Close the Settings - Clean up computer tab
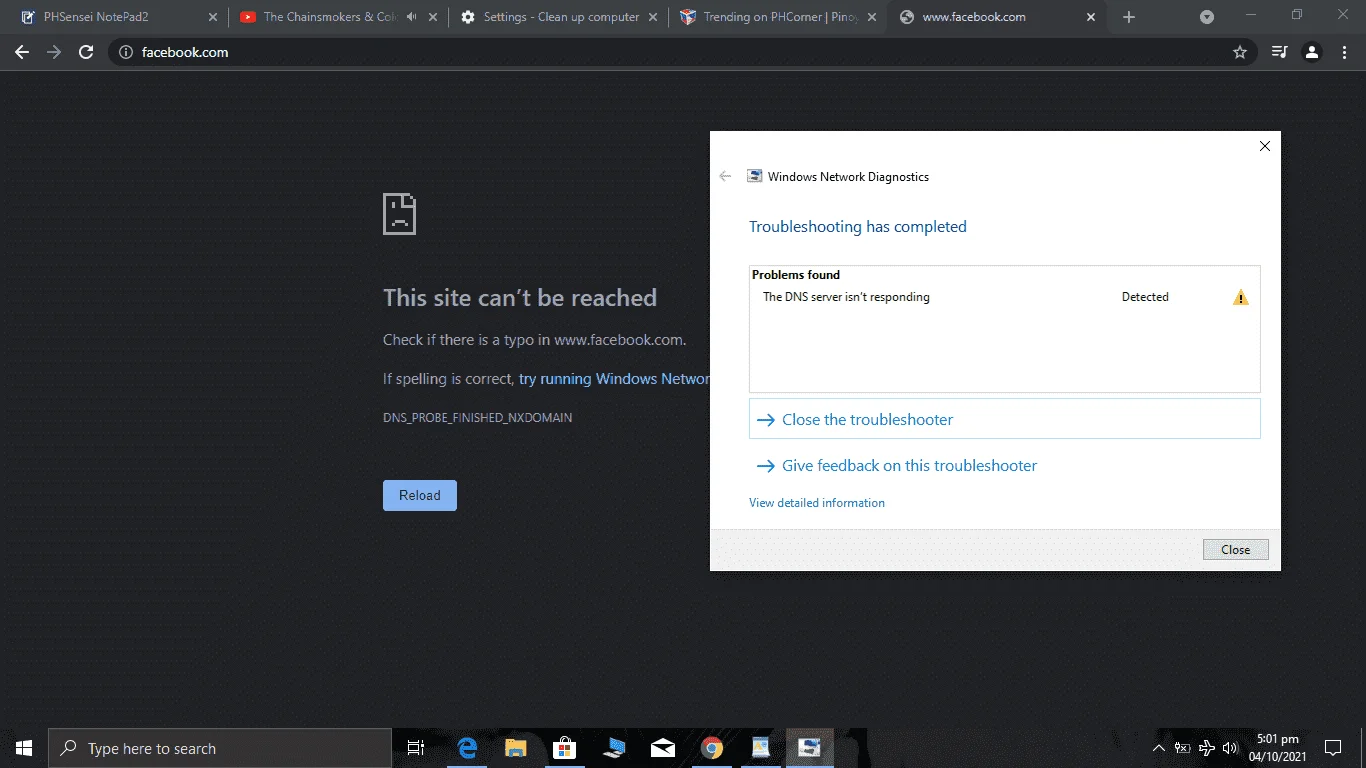1366x768 pixels. pos(652,17)
